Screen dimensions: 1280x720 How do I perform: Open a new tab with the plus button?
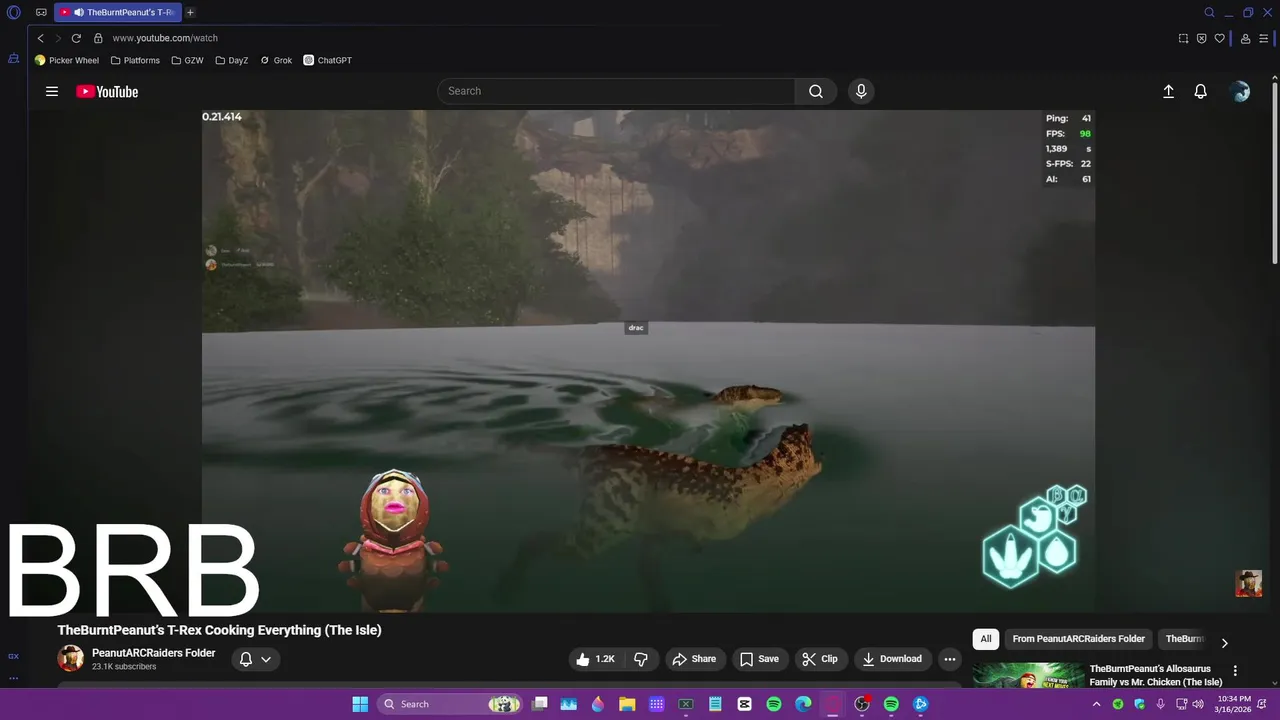[x=190, y=13]
